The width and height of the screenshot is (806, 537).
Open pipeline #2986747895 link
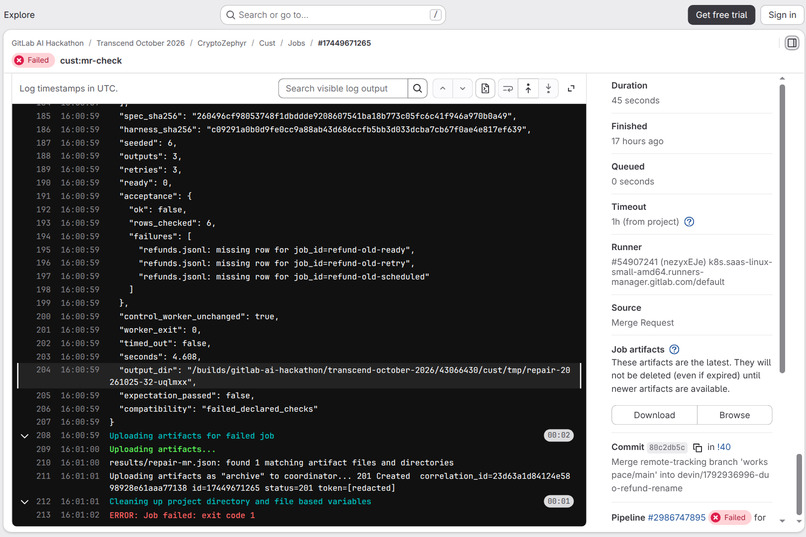click(676, 517)
